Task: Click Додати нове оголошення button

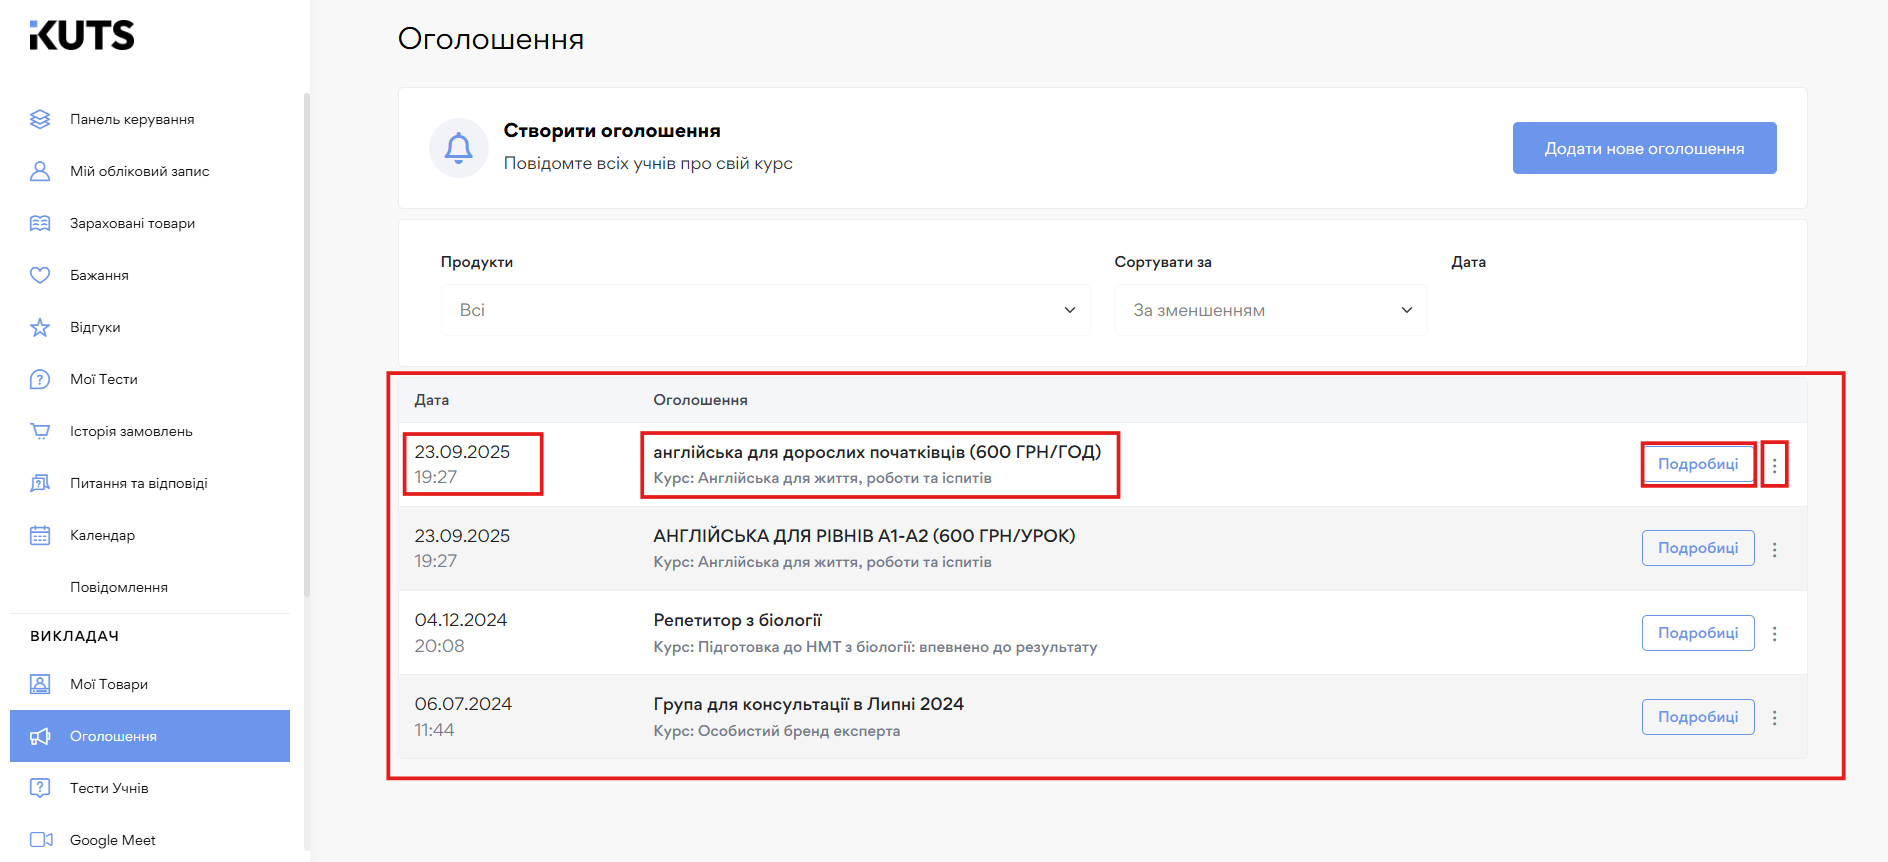Action: (1644, 148)
